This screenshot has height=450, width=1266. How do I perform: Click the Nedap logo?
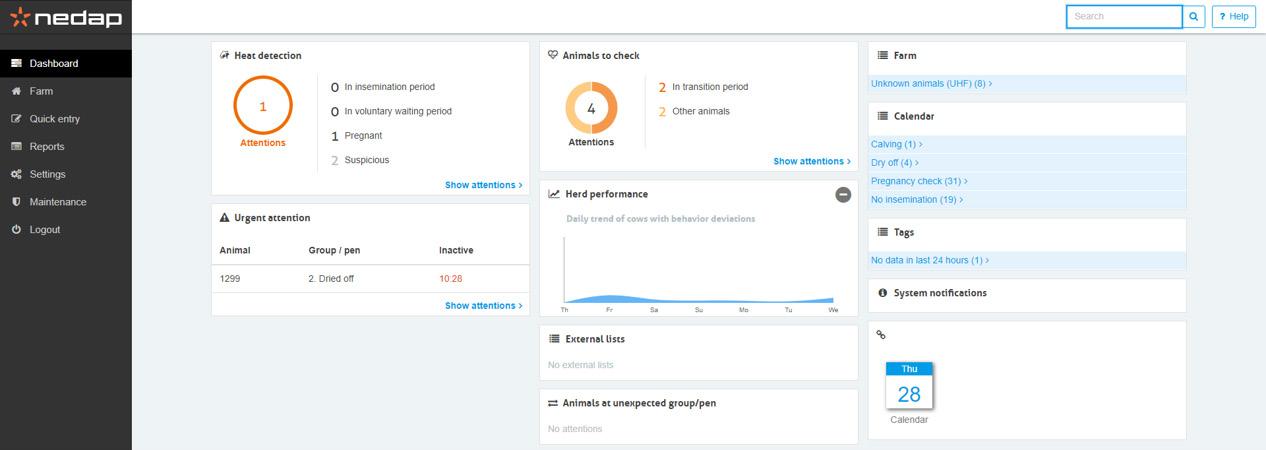[x=65, y=18]
